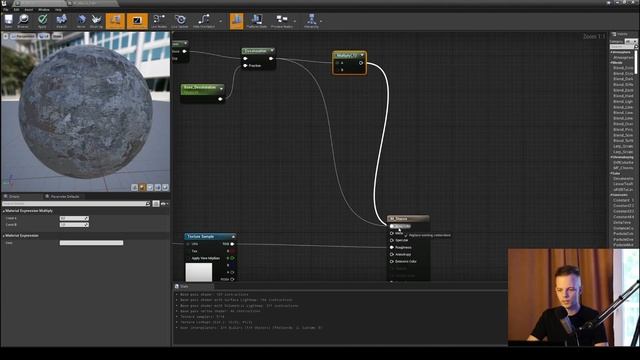The height and width of the screenshot is (360, 640).
Task: Click the Texture Sample green G output pin
Action: pos(232,258)
